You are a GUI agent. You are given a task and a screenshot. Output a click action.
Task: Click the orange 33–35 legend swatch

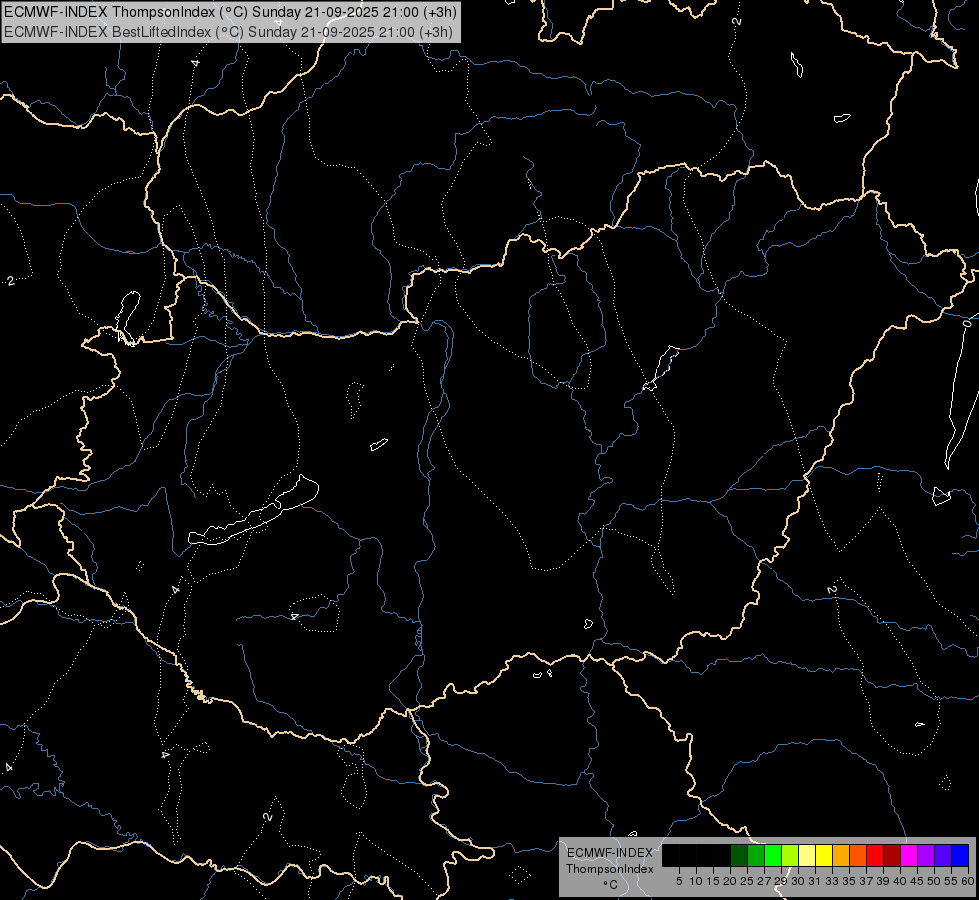tap(840, 855)
